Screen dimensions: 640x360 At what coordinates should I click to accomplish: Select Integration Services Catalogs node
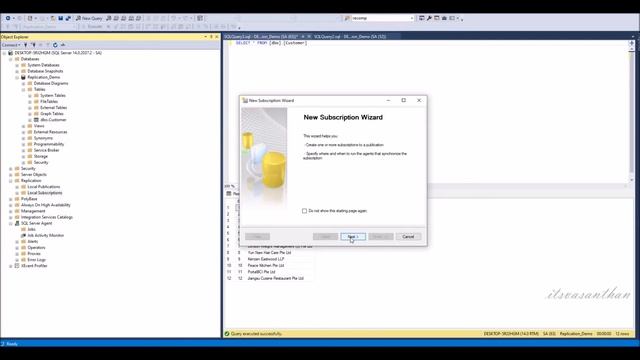tap(47, 217)
